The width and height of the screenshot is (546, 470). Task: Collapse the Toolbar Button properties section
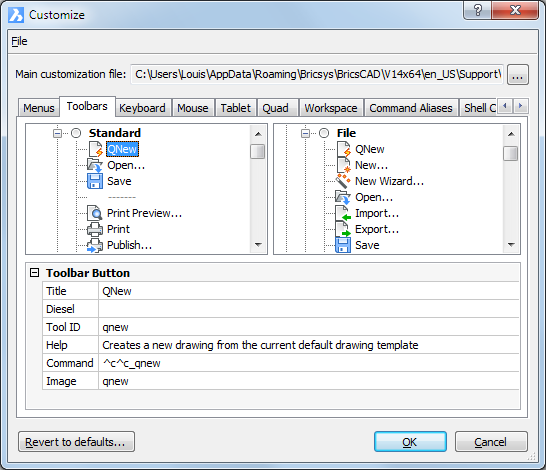[x=34, y=273]
